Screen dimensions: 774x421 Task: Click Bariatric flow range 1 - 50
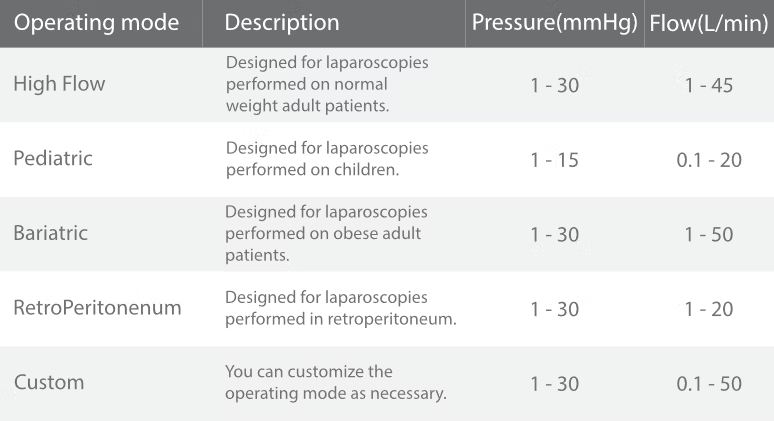click(x=709, y=234)
